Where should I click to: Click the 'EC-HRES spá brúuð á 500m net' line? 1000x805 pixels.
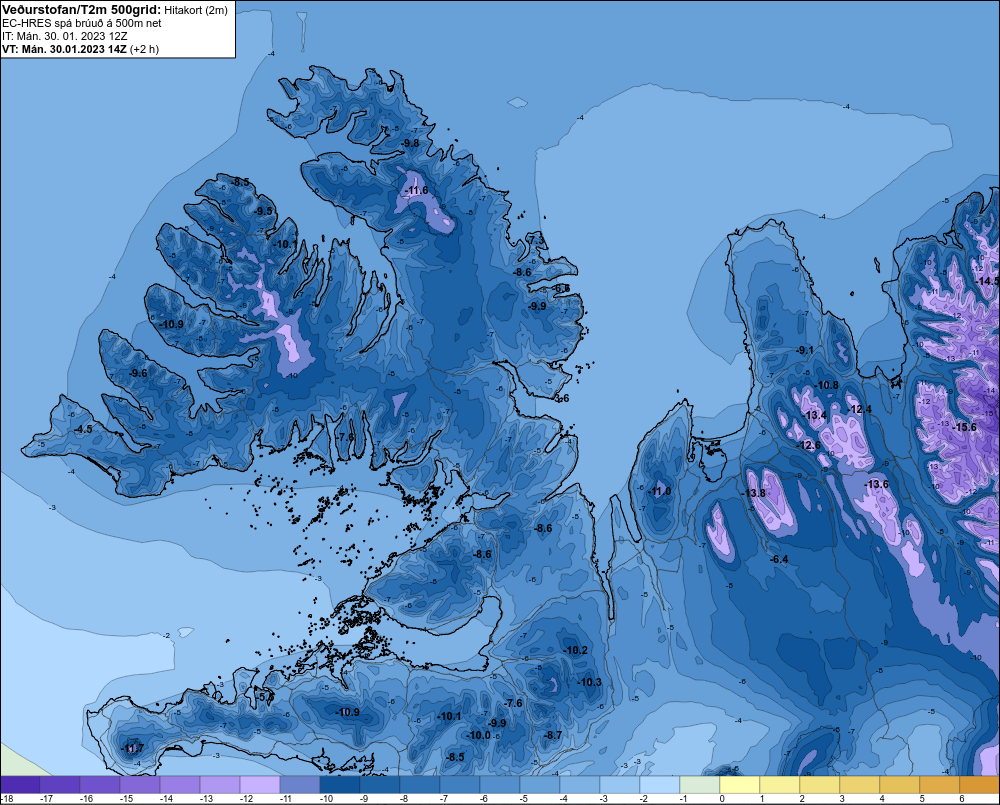click(x=82, y=23)
